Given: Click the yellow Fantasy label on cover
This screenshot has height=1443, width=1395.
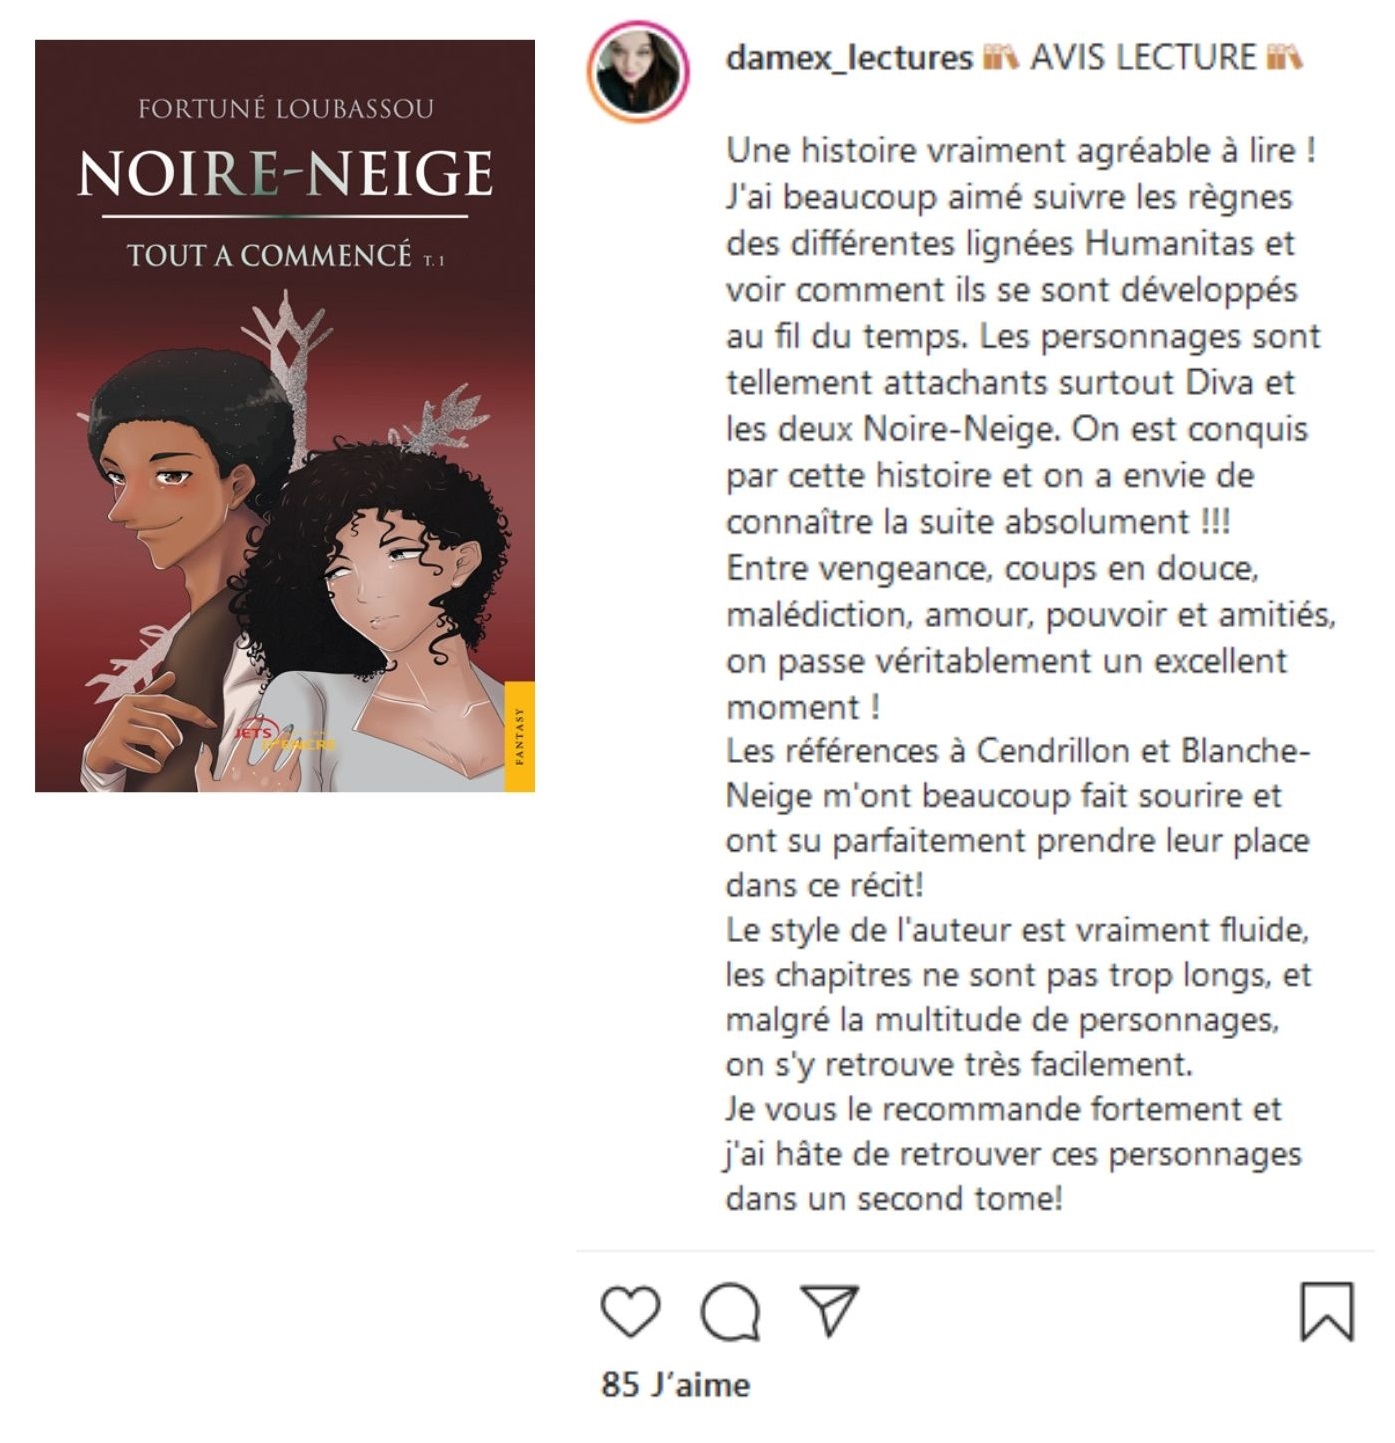Looking at the screenshot, I should coord(520,736).
